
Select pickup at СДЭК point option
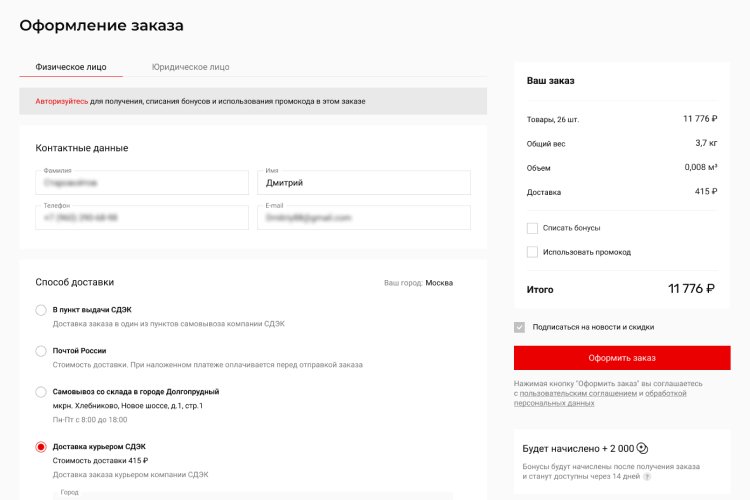point(41,310)
